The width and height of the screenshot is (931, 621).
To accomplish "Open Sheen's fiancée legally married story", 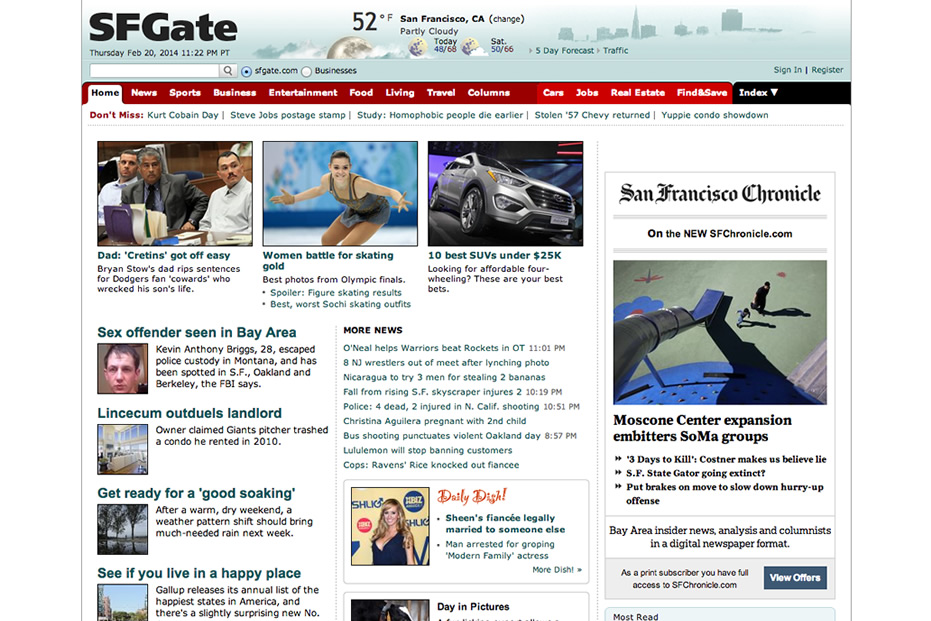I will pos(505,524).
